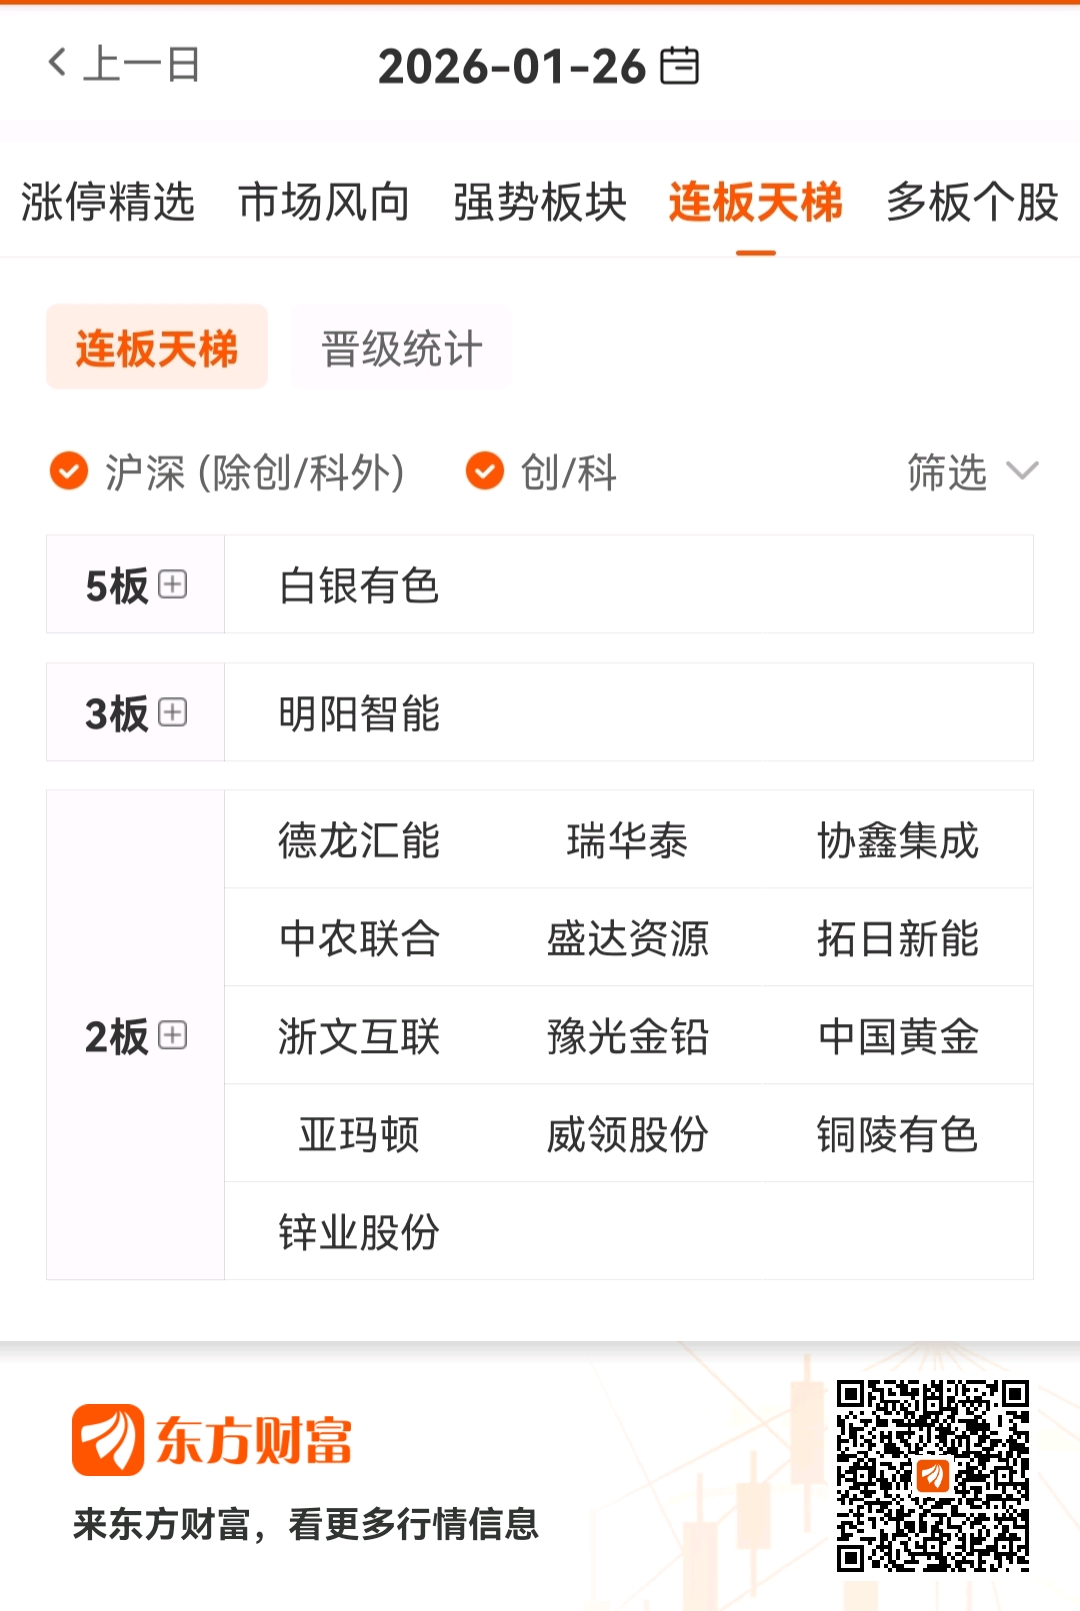Expand the 2板 row plus icon
This screenshot has height=1611, width=1080.
[173, 1035]
